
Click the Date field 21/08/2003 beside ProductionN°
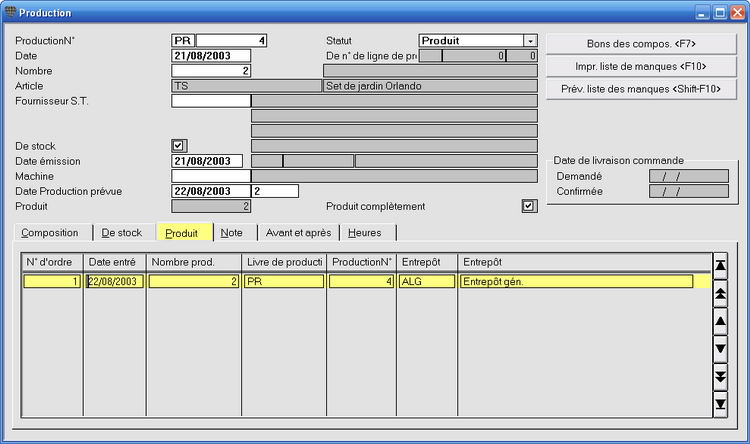pos(211,56)
